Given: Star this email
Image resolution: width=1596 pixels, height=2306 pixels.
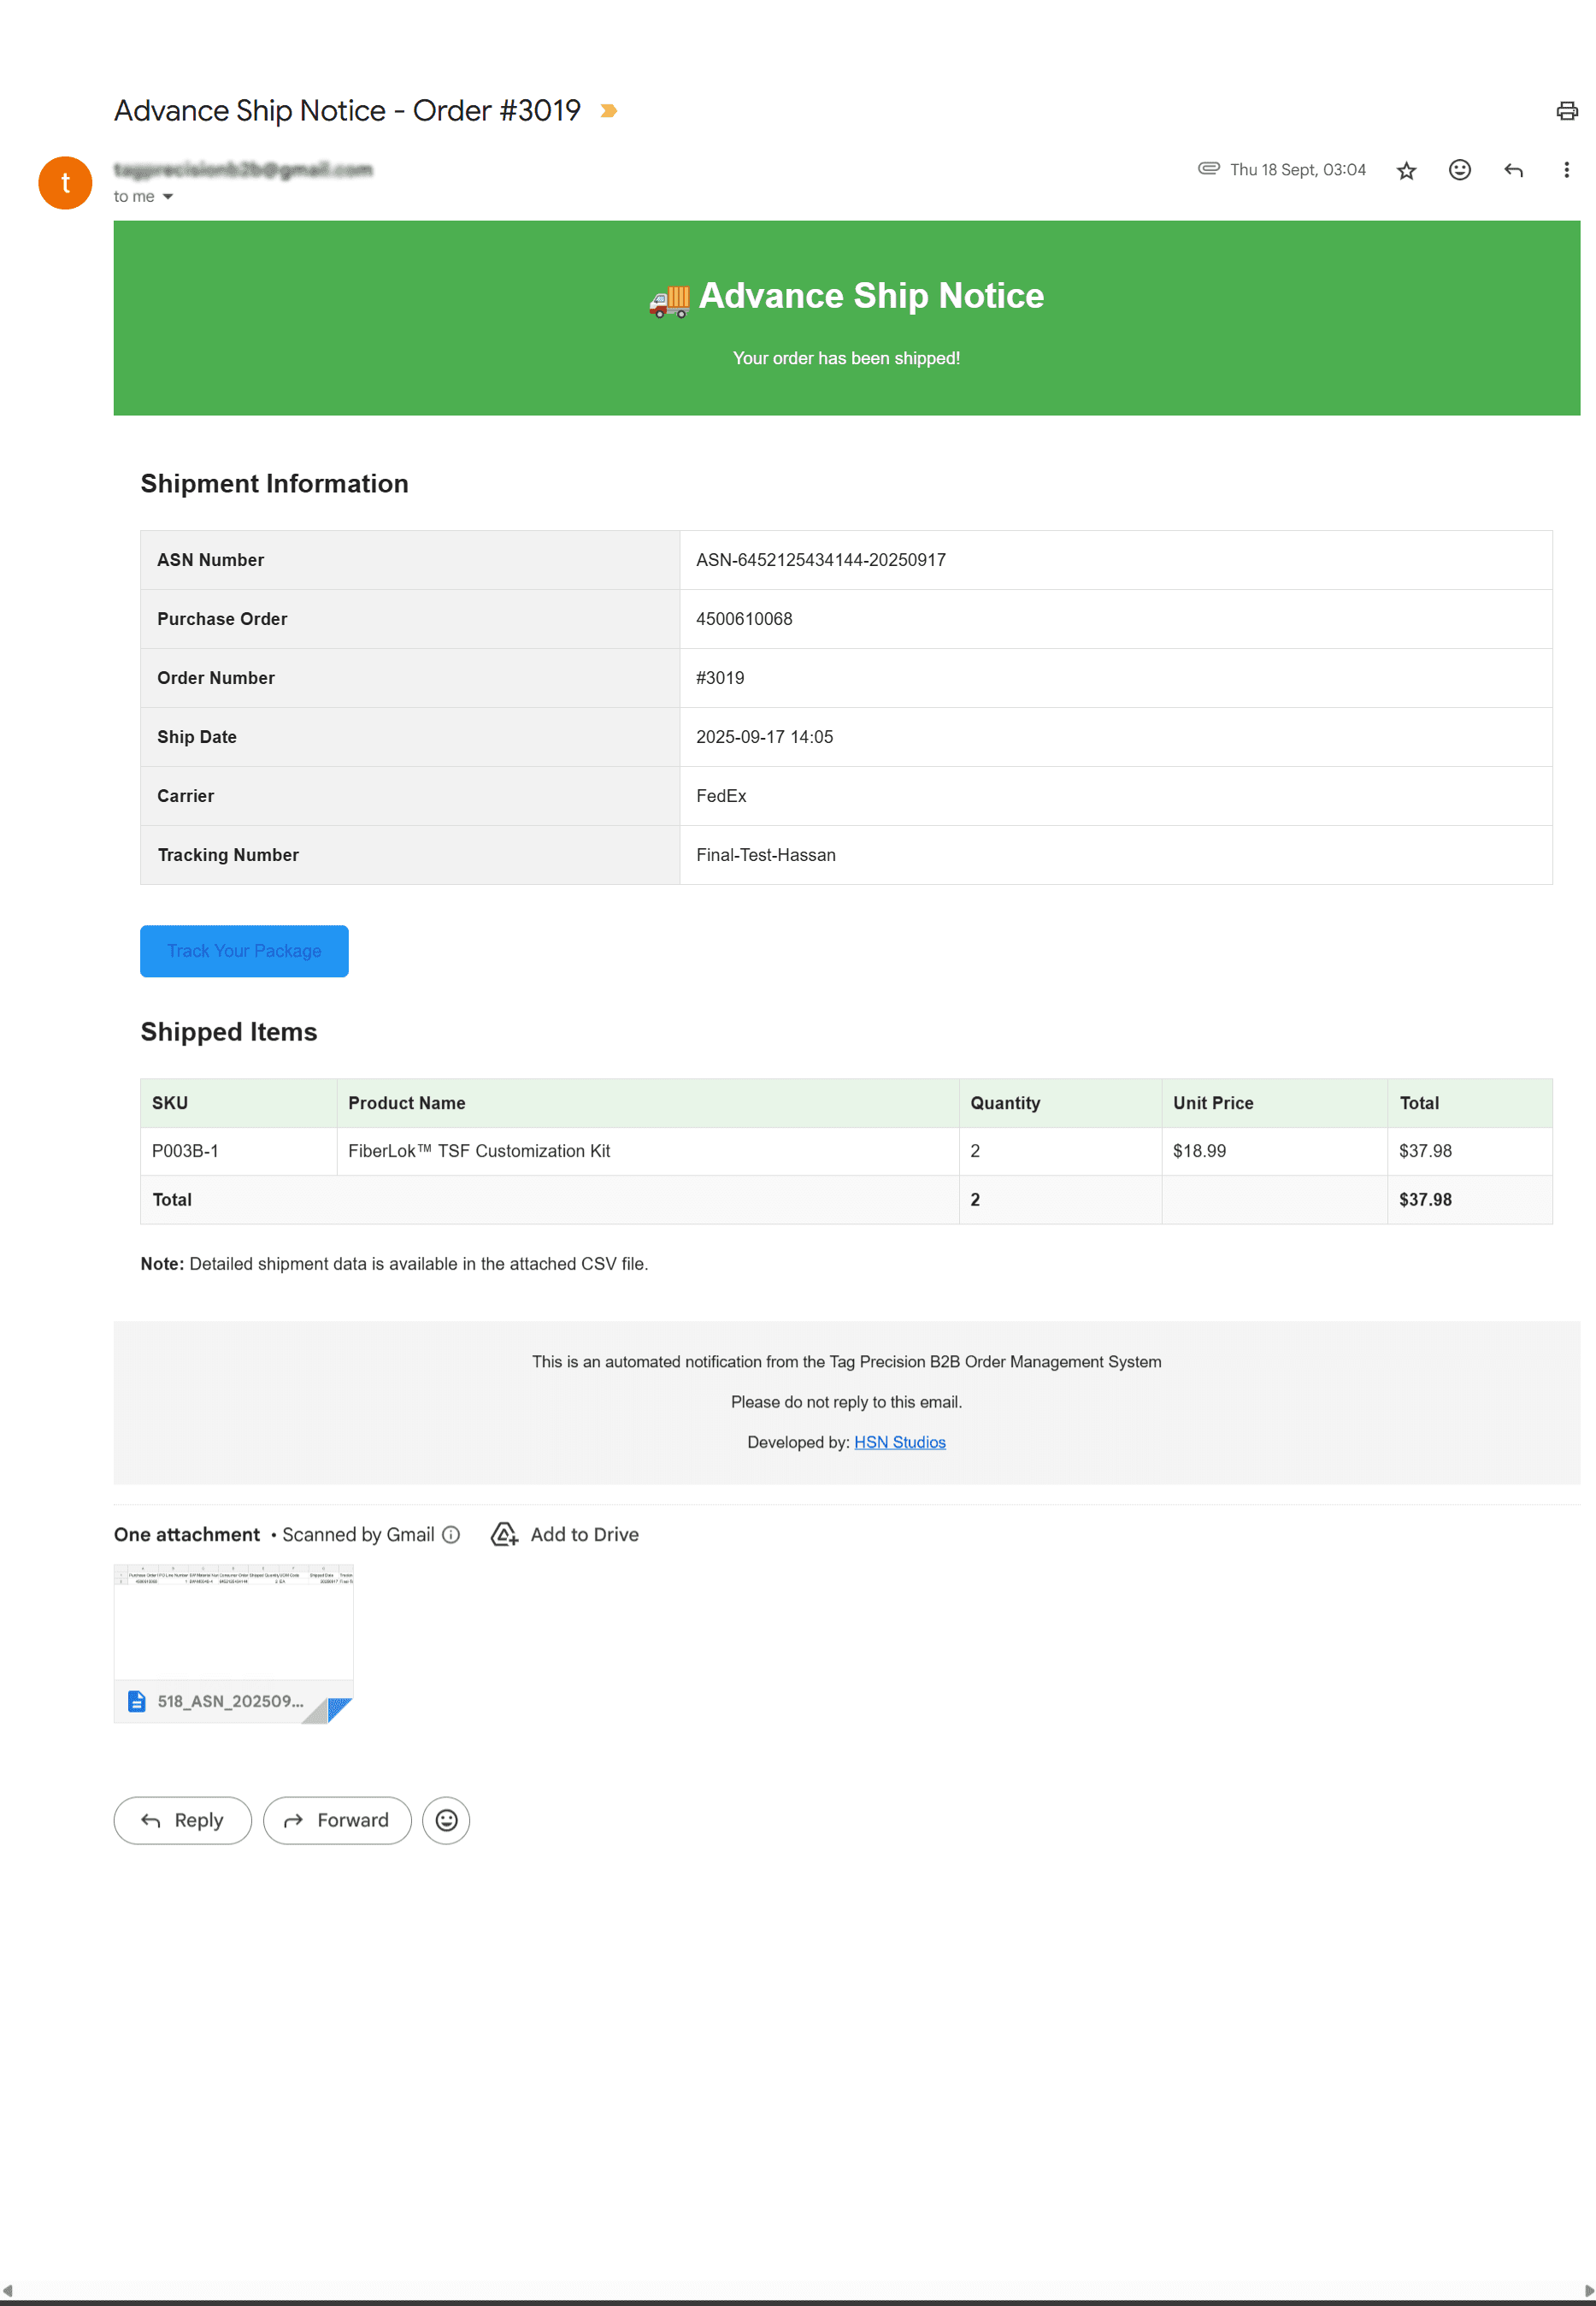Looking at the screenshot, I should click(1406, 171).
